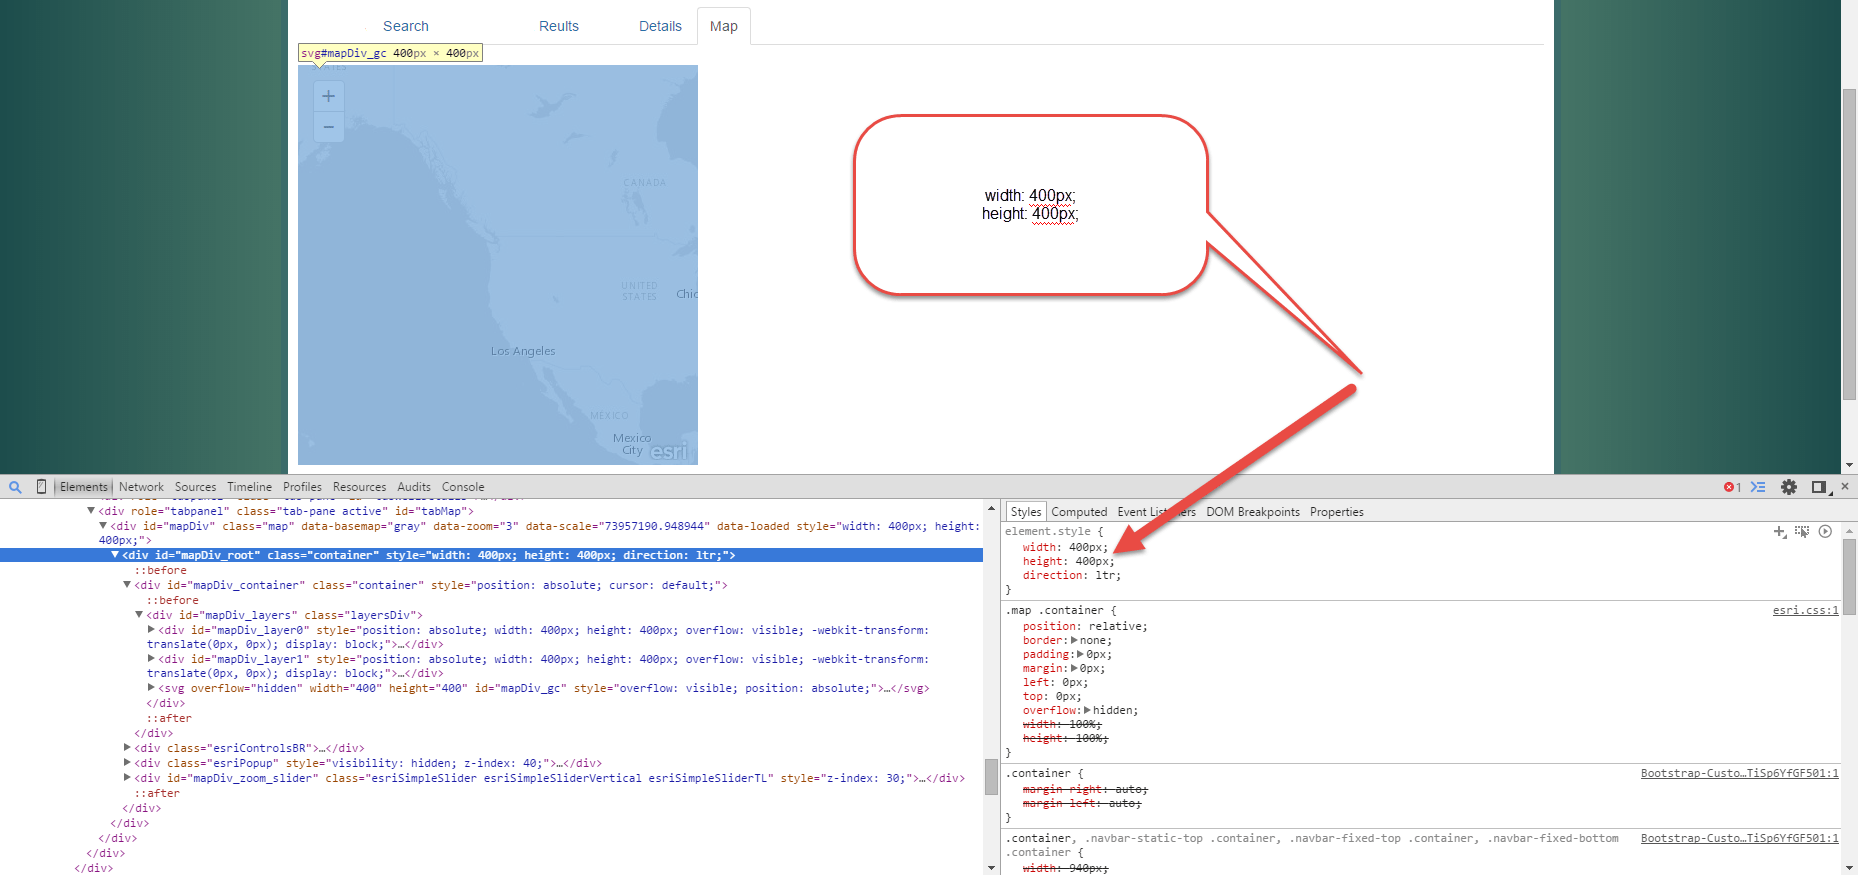
Task: Toggle the device mode phone icon
Action: 41,487
